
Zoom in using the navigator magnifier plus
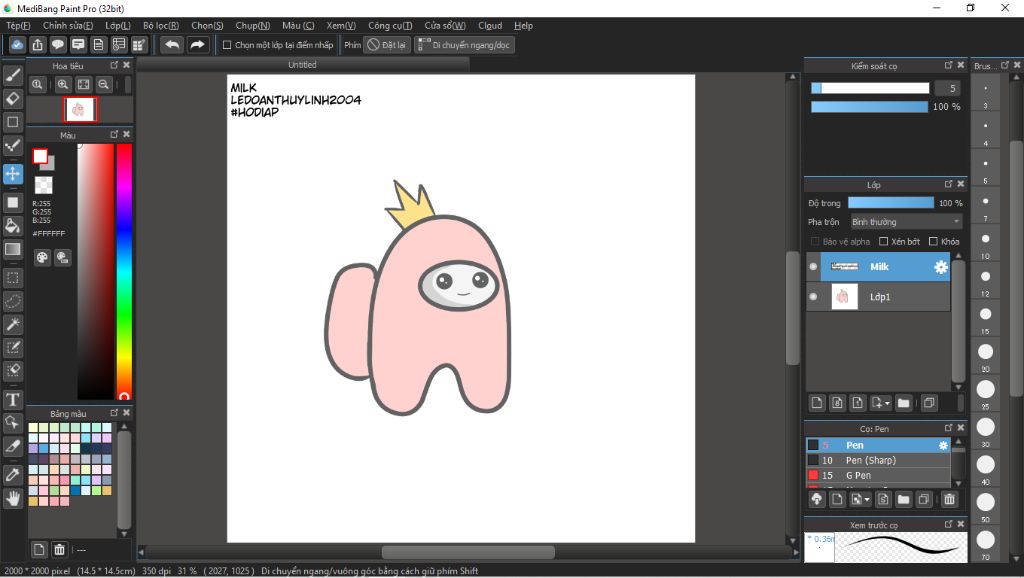pos(63,85)
